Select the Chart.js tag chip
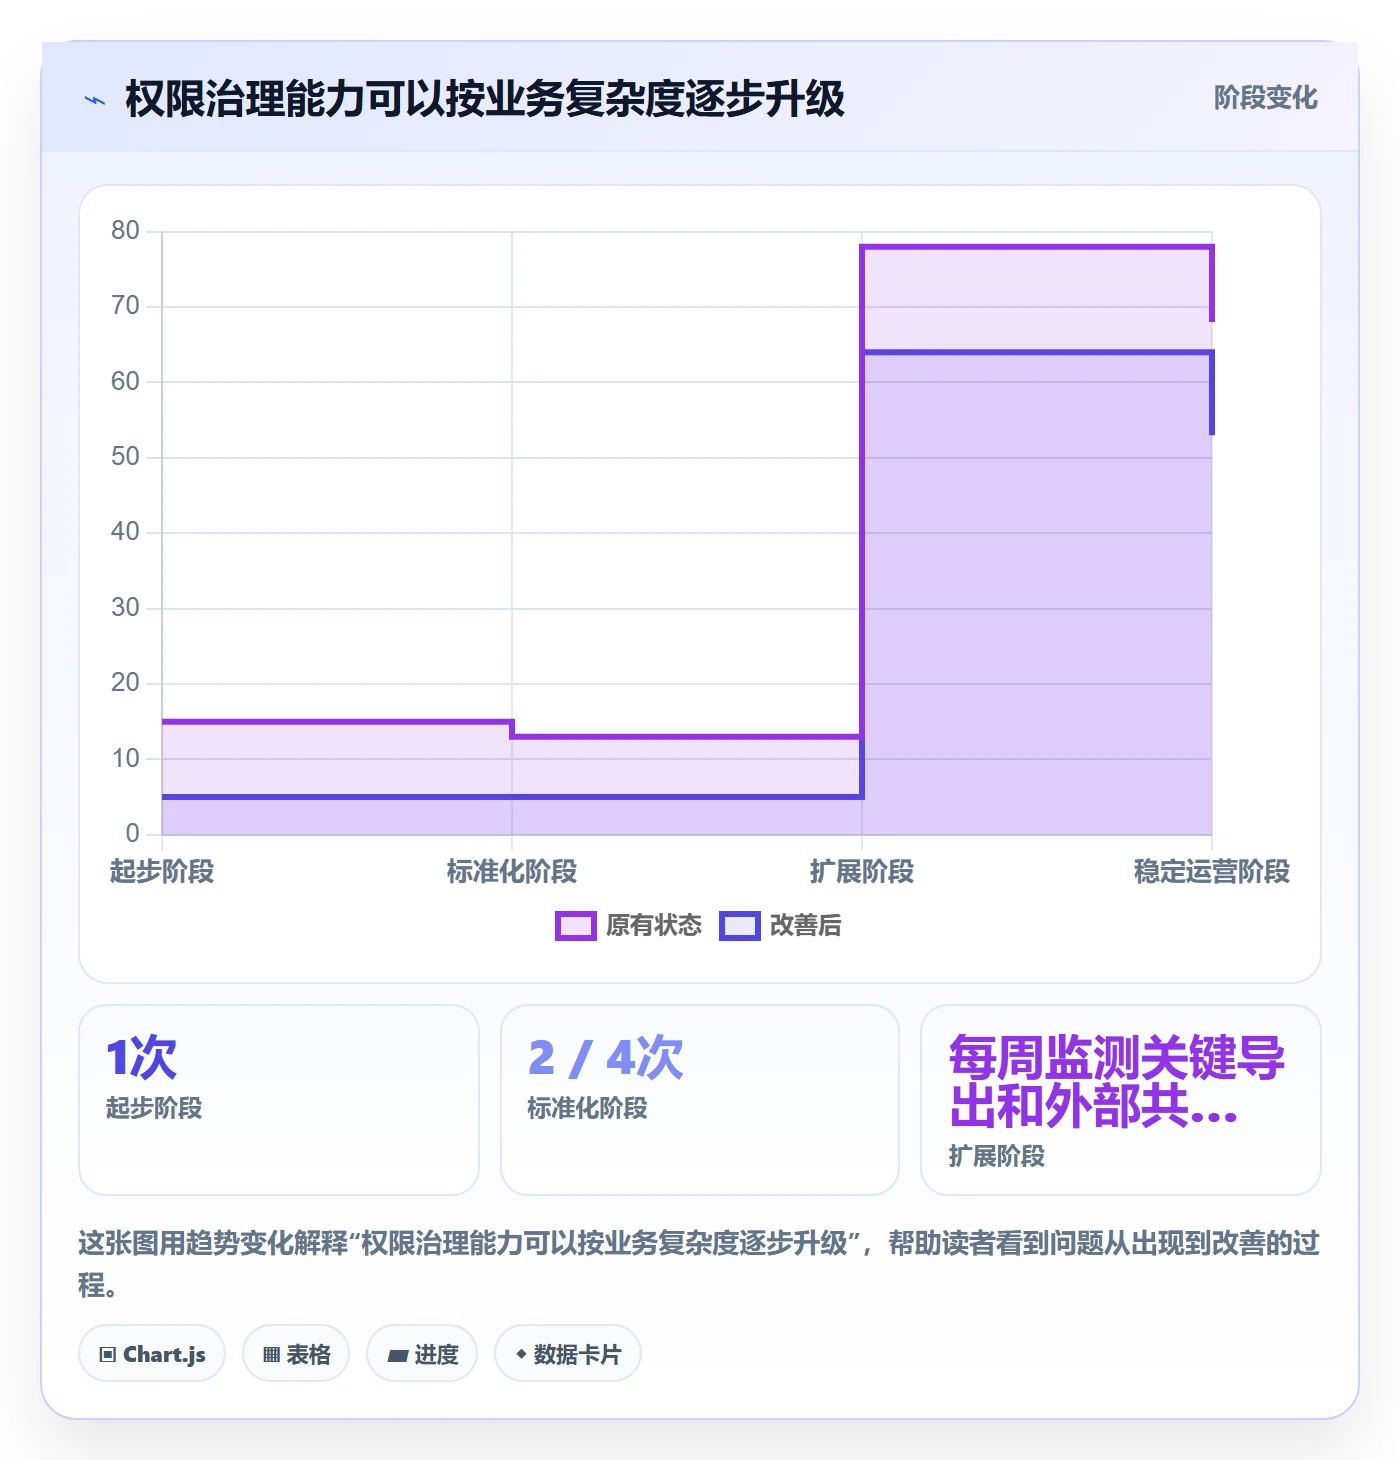This screenshot has width=1400, height=1460. pos(152,1354)
